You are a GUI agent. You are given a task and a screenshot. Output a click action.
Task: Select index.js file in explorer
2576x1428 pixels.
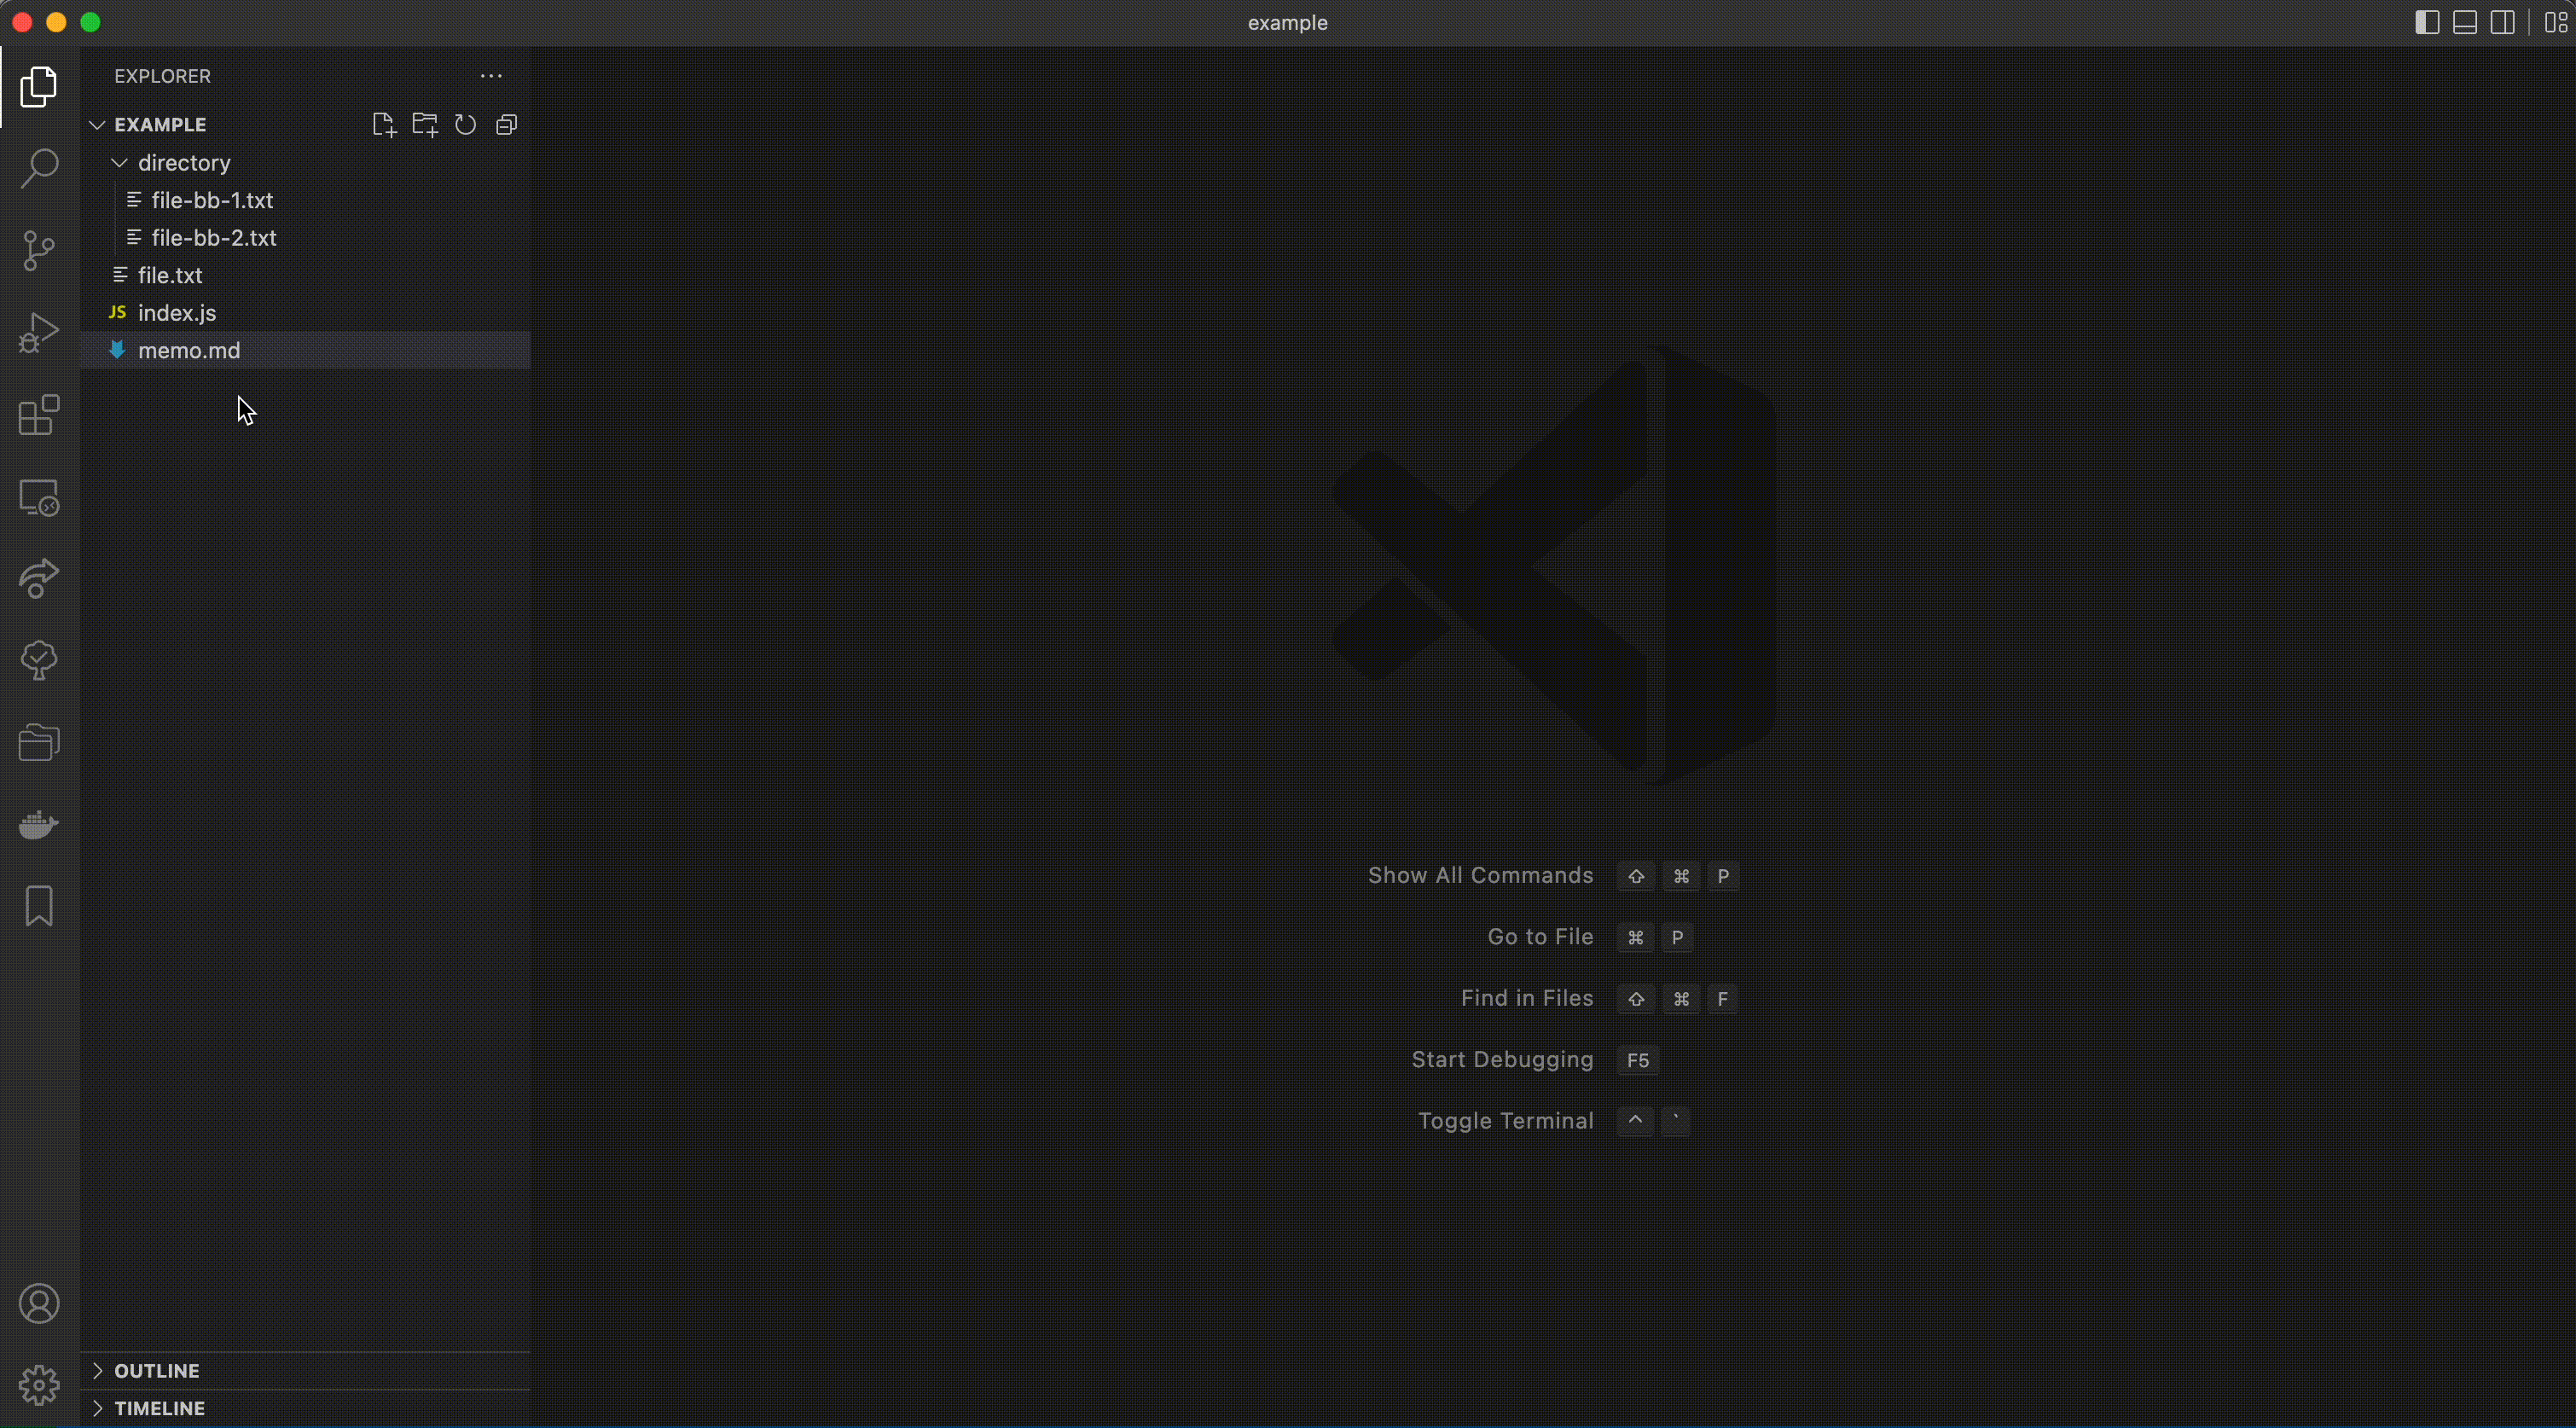[x=176, y=311]
